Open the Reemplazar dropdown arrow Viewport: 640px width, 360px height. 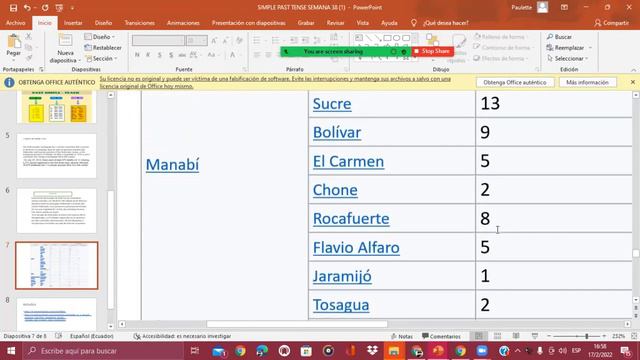click(x=590, y=48)
